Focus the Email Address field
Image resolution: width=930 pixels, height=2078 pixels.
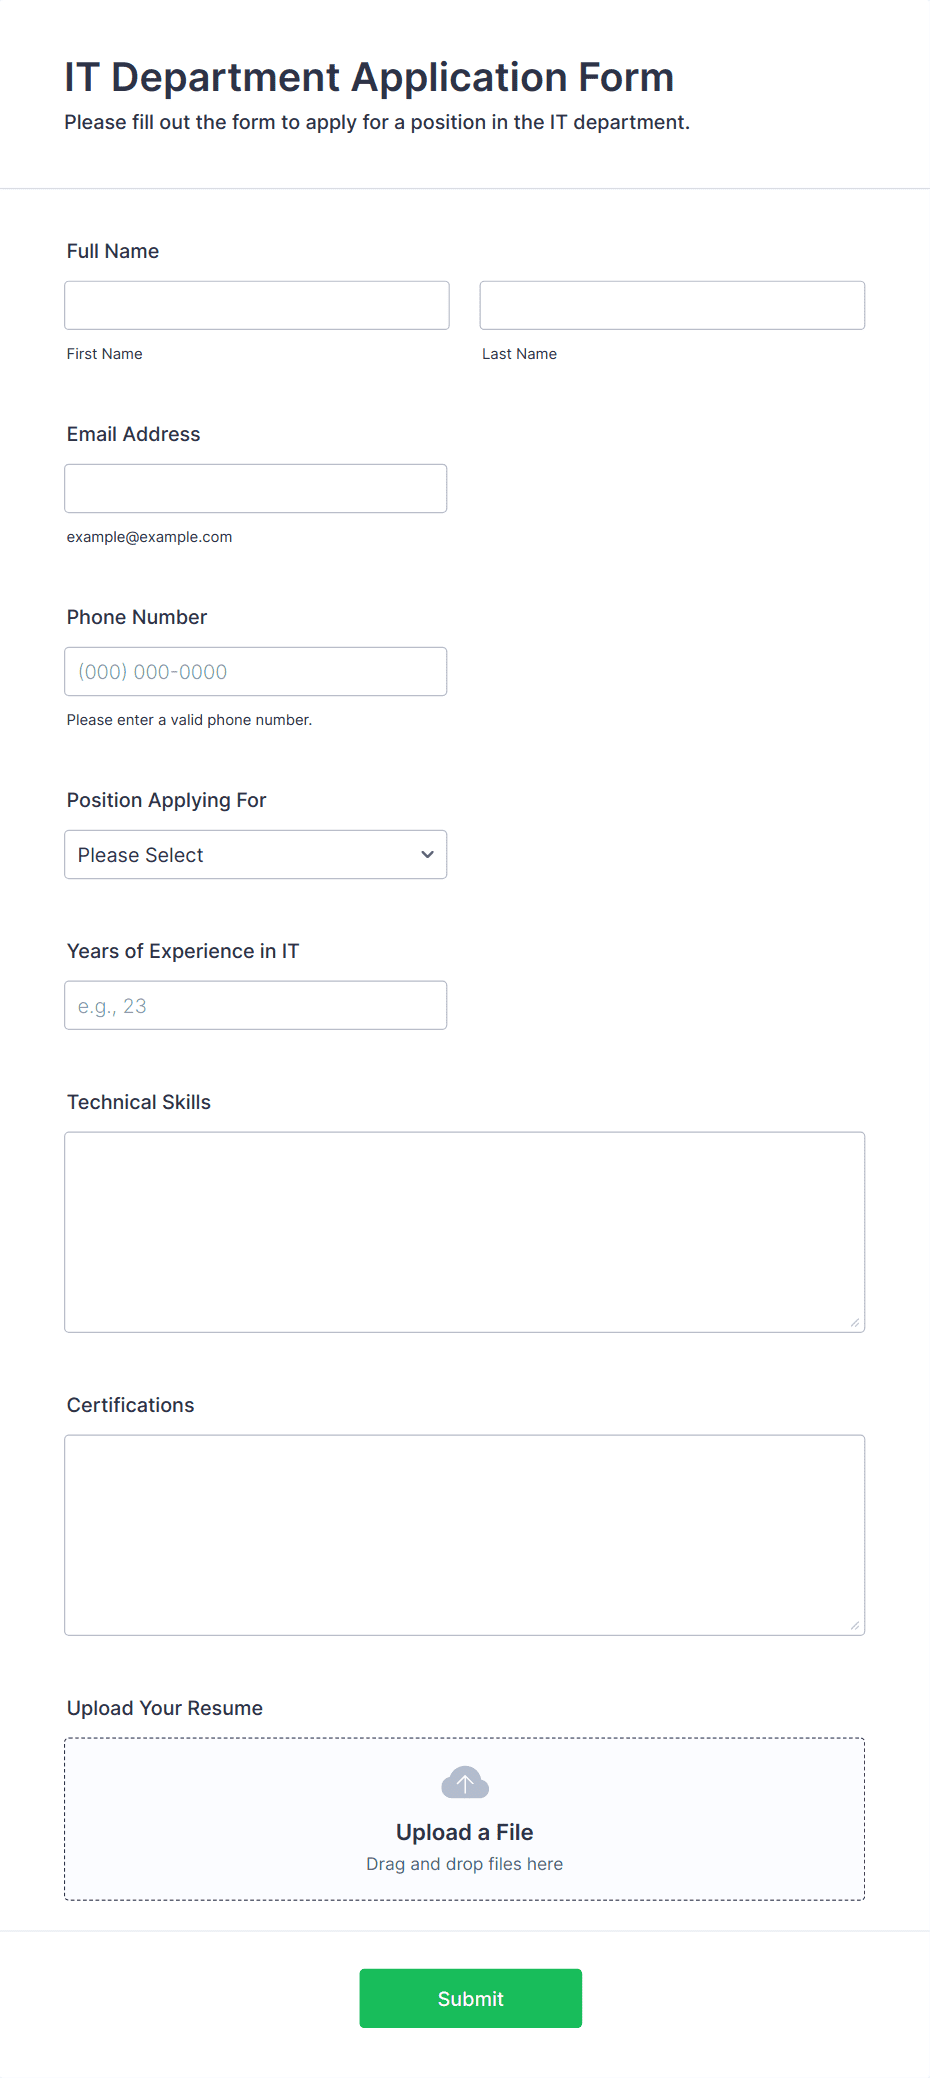pyautogui.click(x=256, y=488)
